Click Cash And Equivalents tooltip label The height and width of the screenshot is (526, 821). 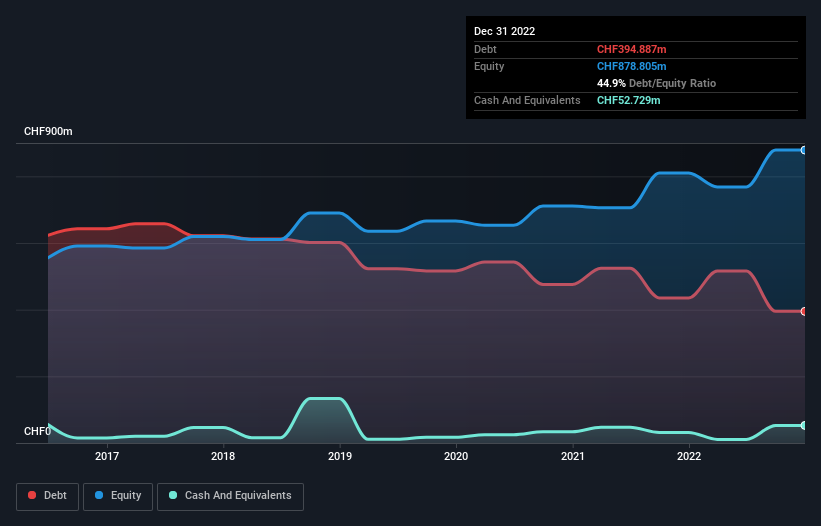tap(527, 100)
